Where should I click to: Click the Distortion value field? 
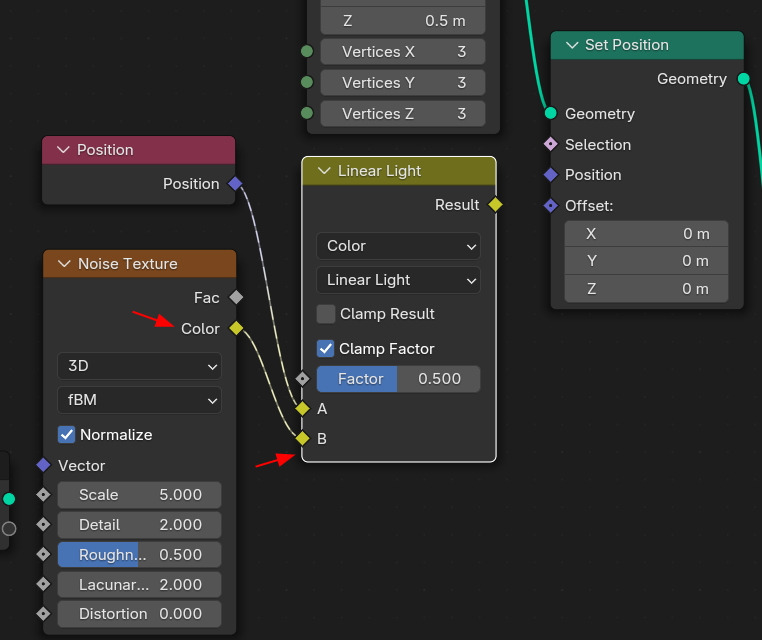(139, 614)
